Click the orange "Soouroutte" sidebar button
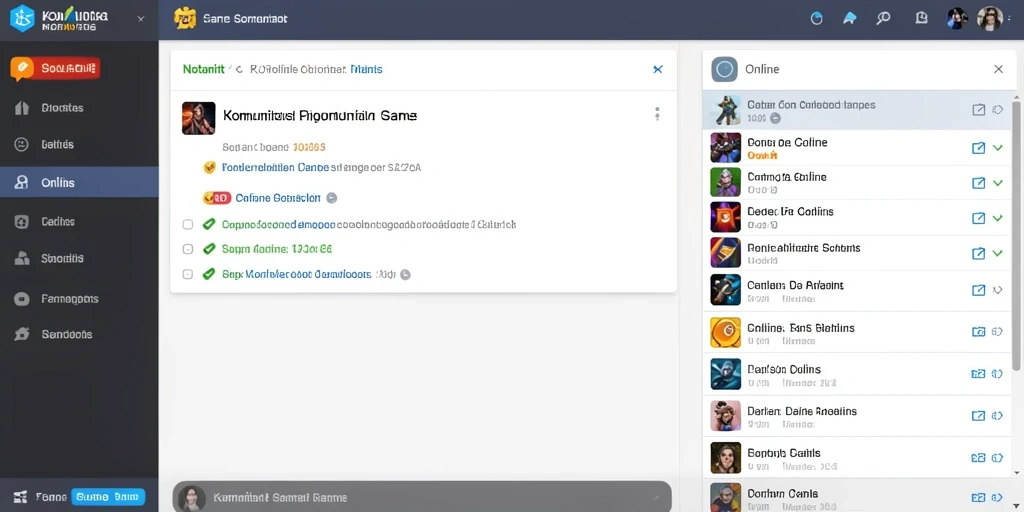Screen dimensions: 1024x512 (56, 68)
